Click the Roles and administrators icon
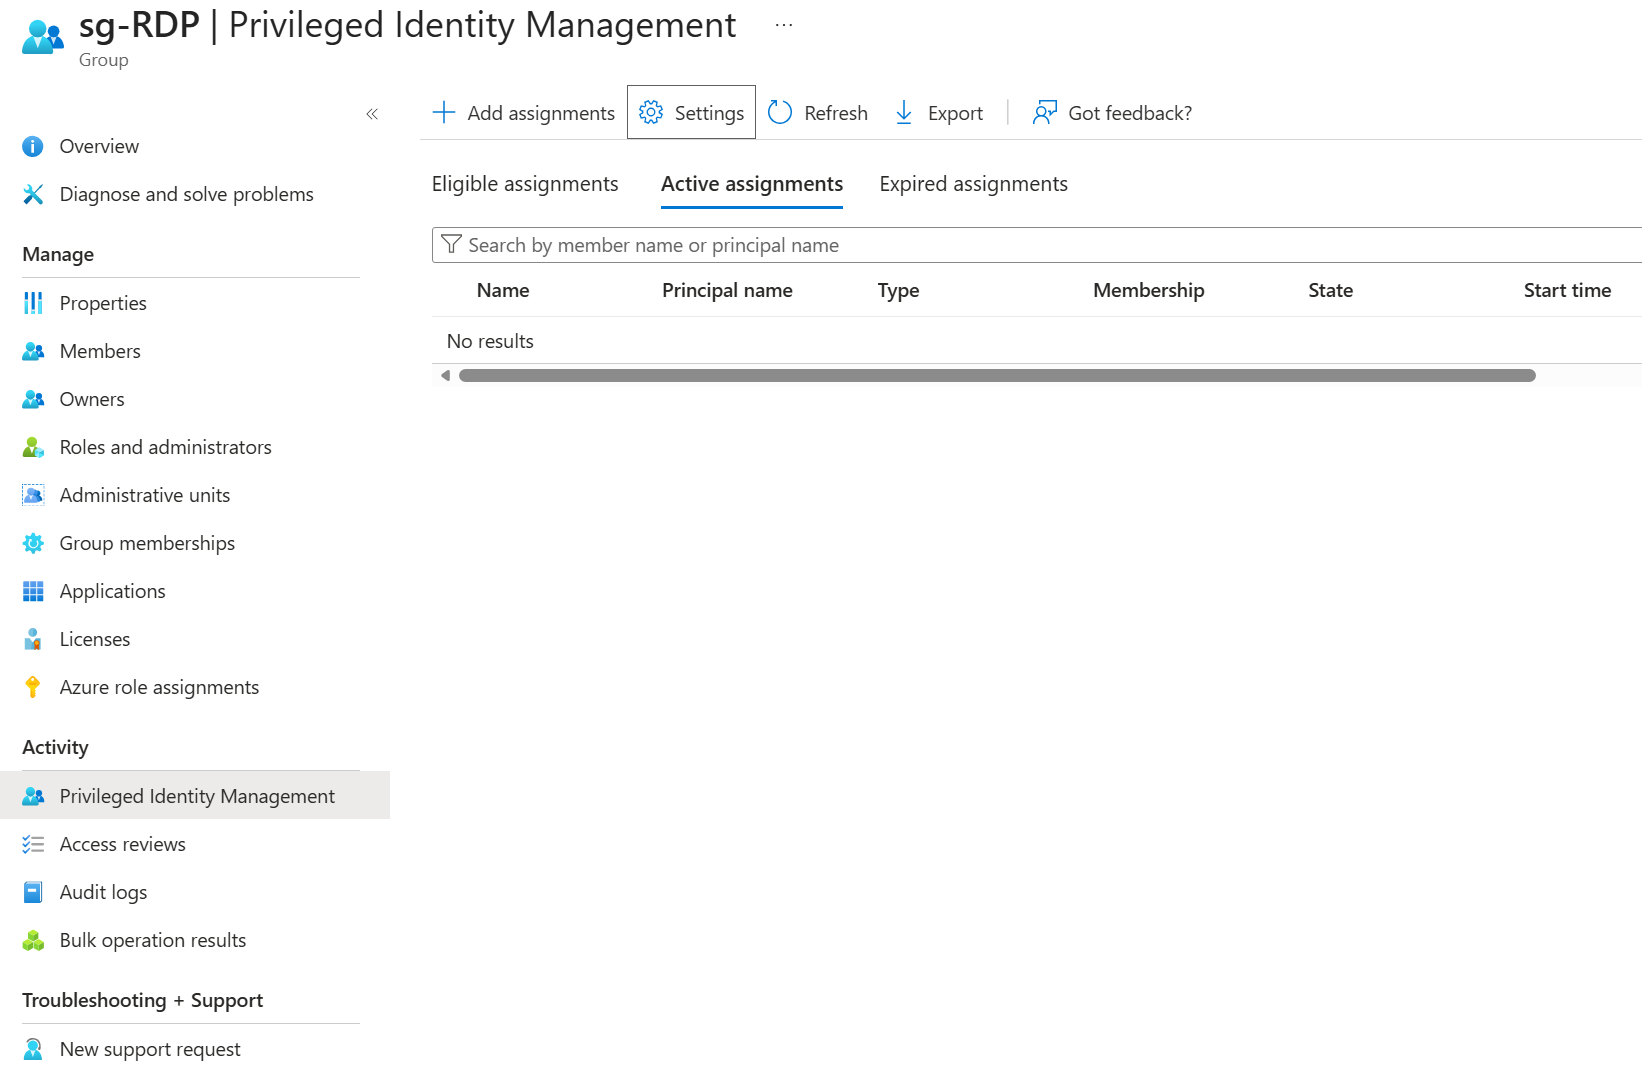 click(x=33, y=447)
